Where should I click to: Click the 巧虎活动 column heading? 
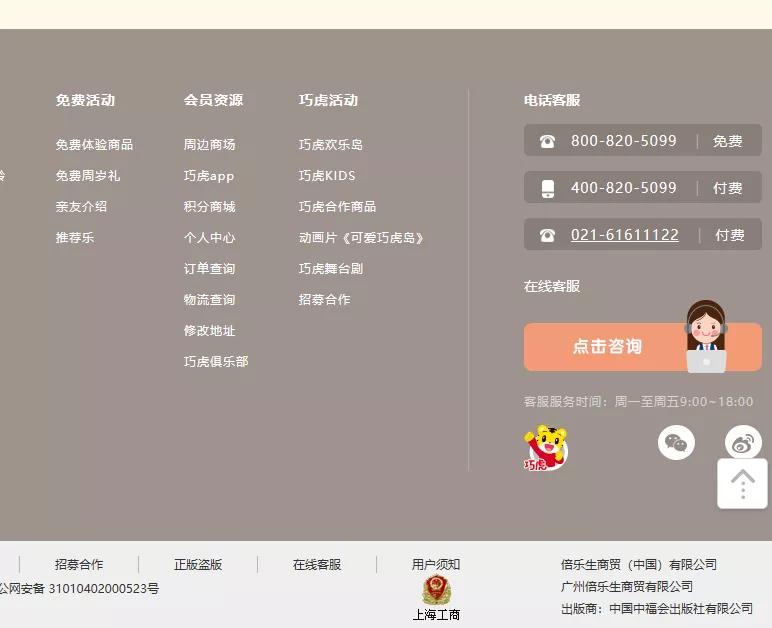tap(328, 100)
